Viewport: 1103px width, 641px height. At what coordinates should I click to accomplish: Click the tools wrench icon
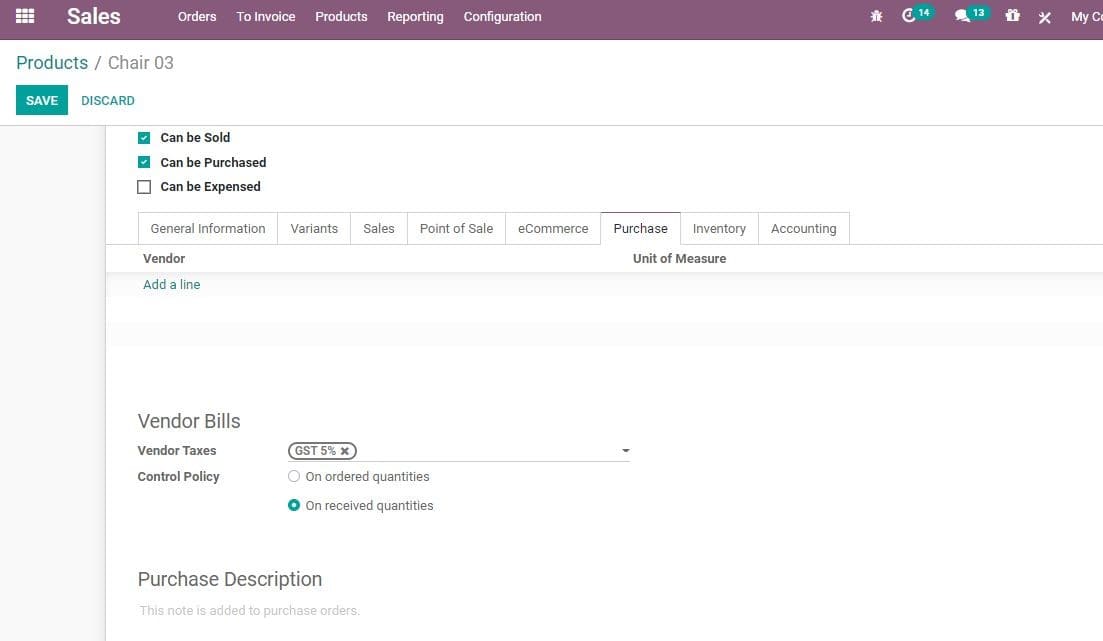[x=1044, y=16]
